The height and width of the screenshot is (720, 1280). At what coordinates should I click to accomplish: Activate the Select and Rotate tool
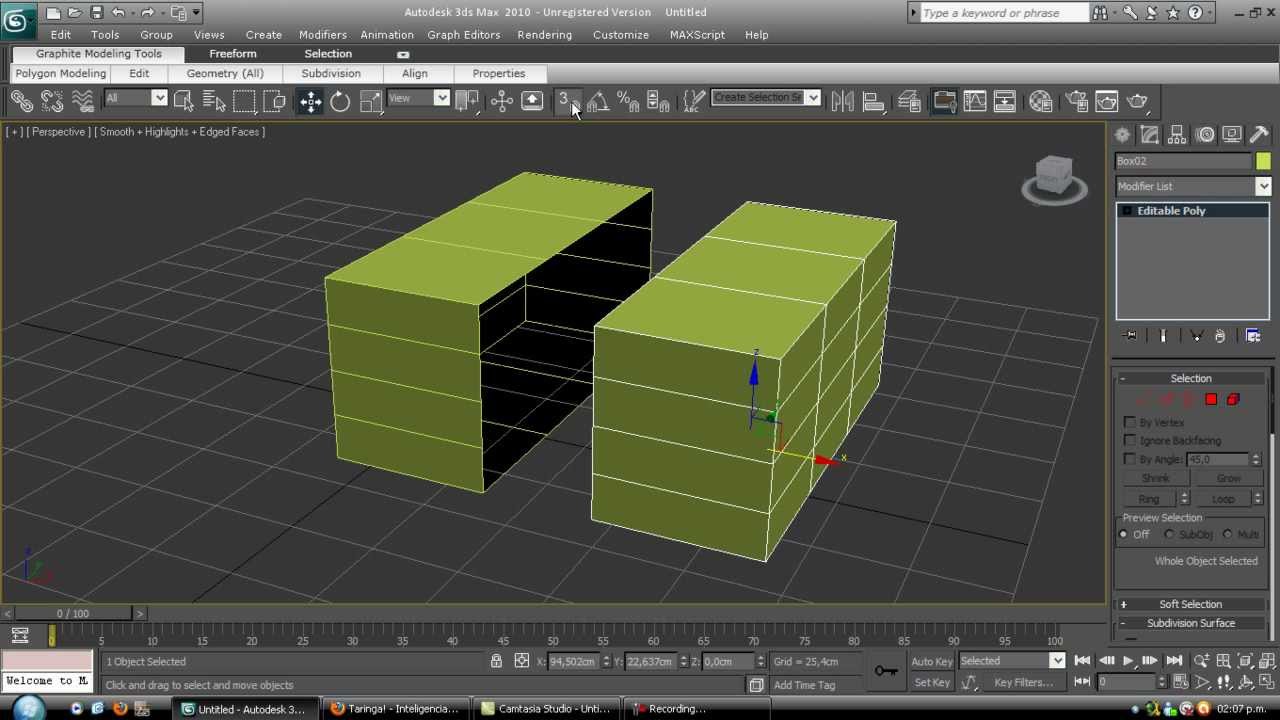tap(340, 101)
